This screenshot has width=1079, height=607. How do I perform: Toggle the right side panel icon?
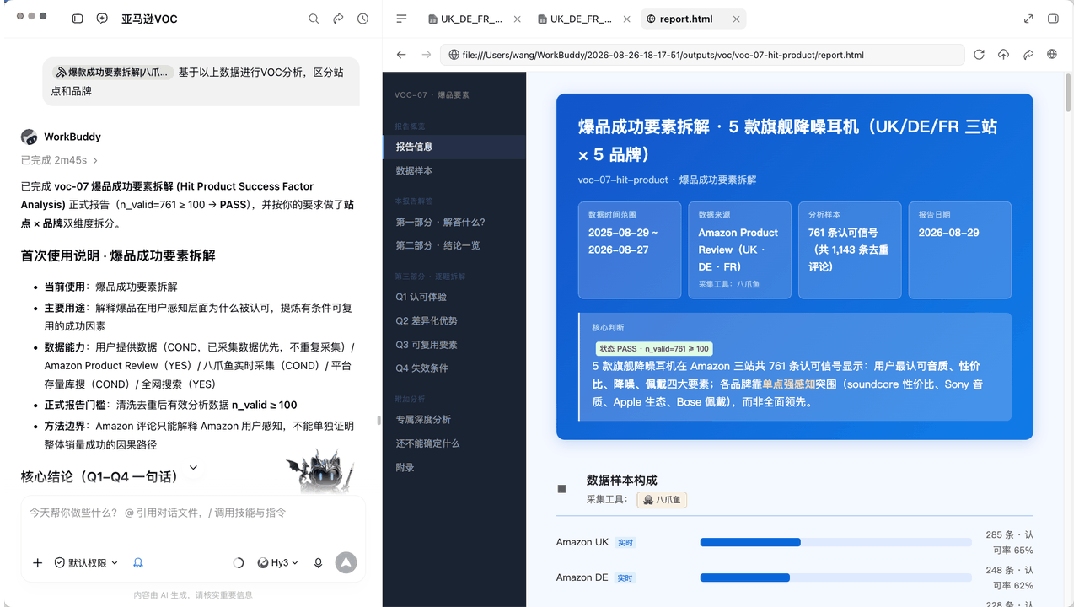tap(1053, 19)
